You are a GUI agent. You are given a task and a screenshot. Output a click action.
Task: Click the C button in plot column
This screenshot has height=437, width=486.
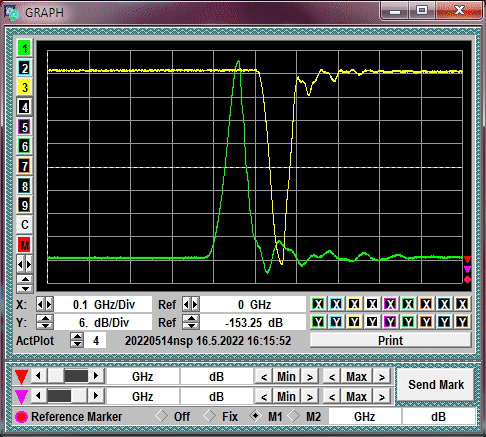click(x=24, y=225)
